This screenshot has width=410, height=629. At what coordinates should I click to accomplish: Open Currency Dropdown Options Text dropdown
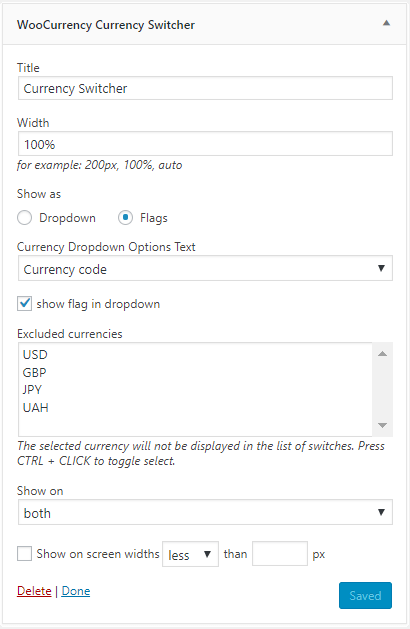tap(205, 268)
